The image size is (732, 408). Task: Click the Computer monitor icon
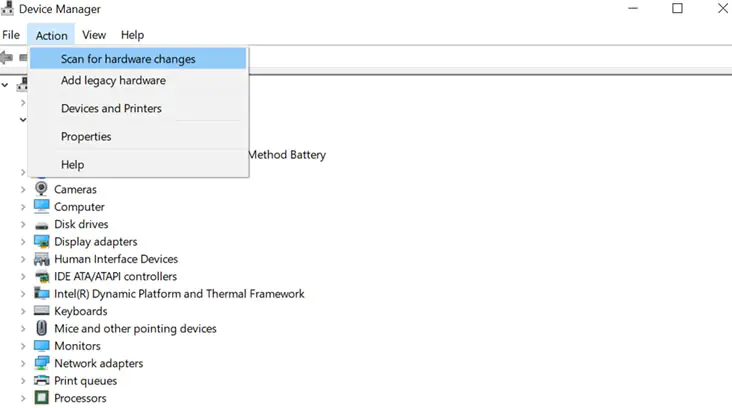click(x=42, y=206)
